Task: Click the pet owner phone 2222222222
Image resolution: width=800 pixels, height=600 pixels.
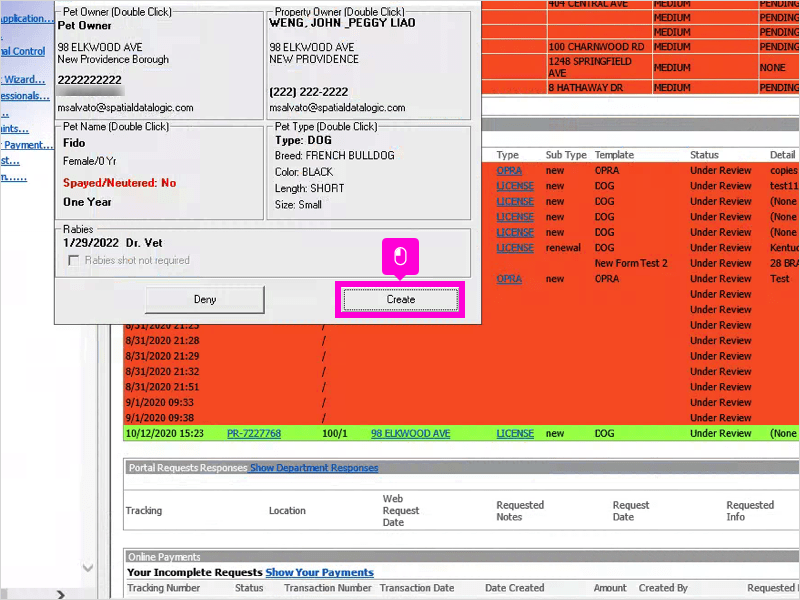Action: coord(89,80)
